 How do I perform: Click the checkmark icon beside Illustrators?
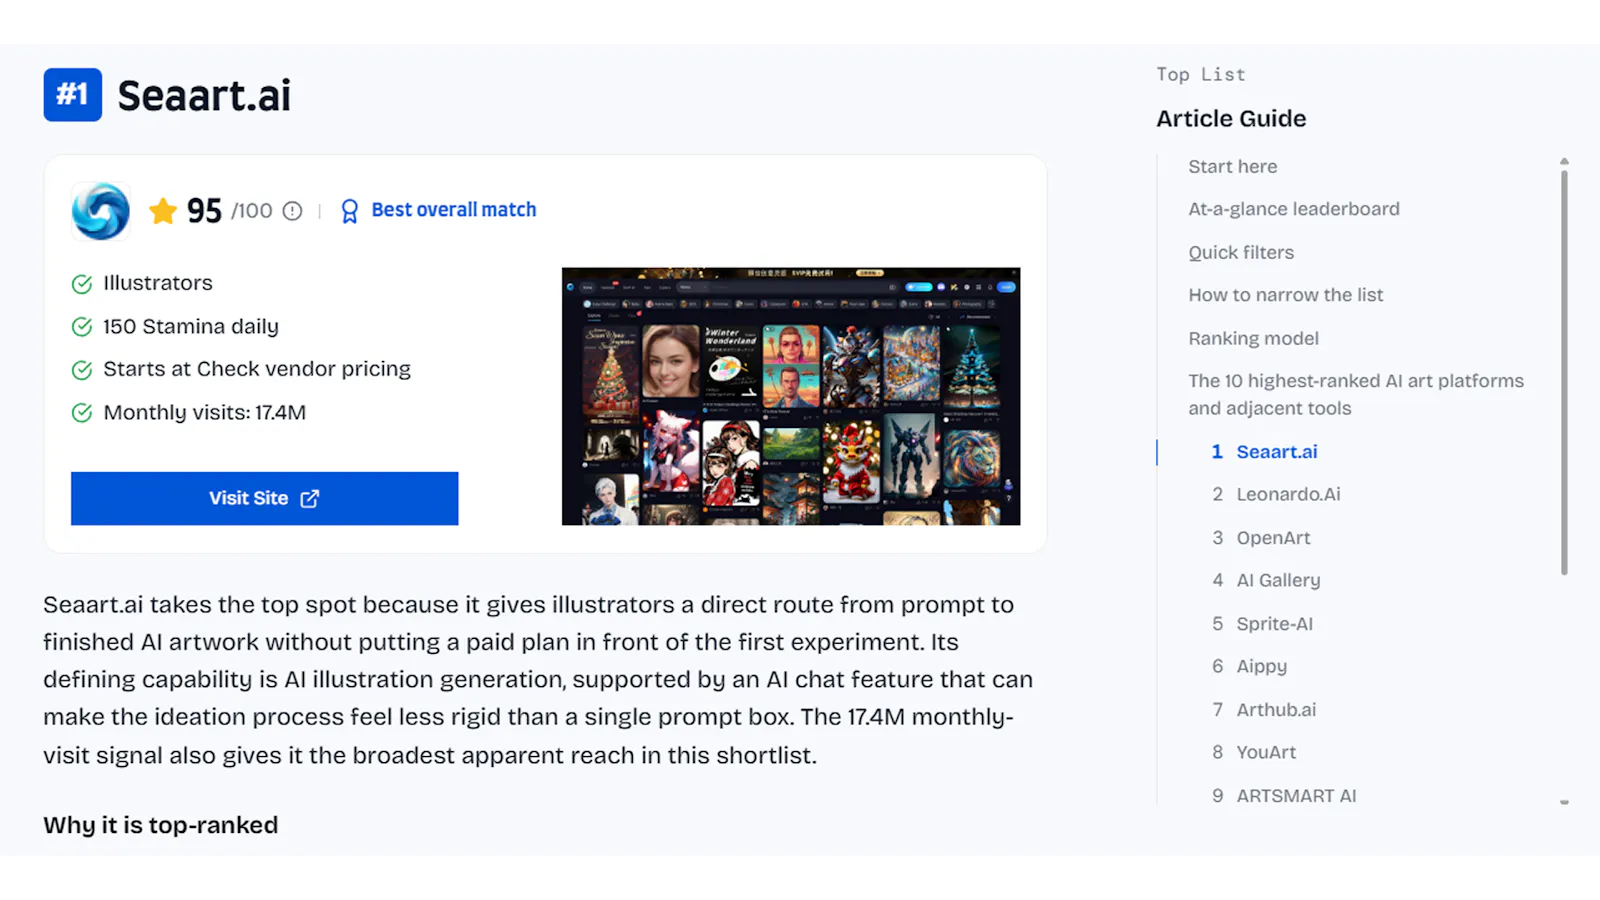point(82,284)
